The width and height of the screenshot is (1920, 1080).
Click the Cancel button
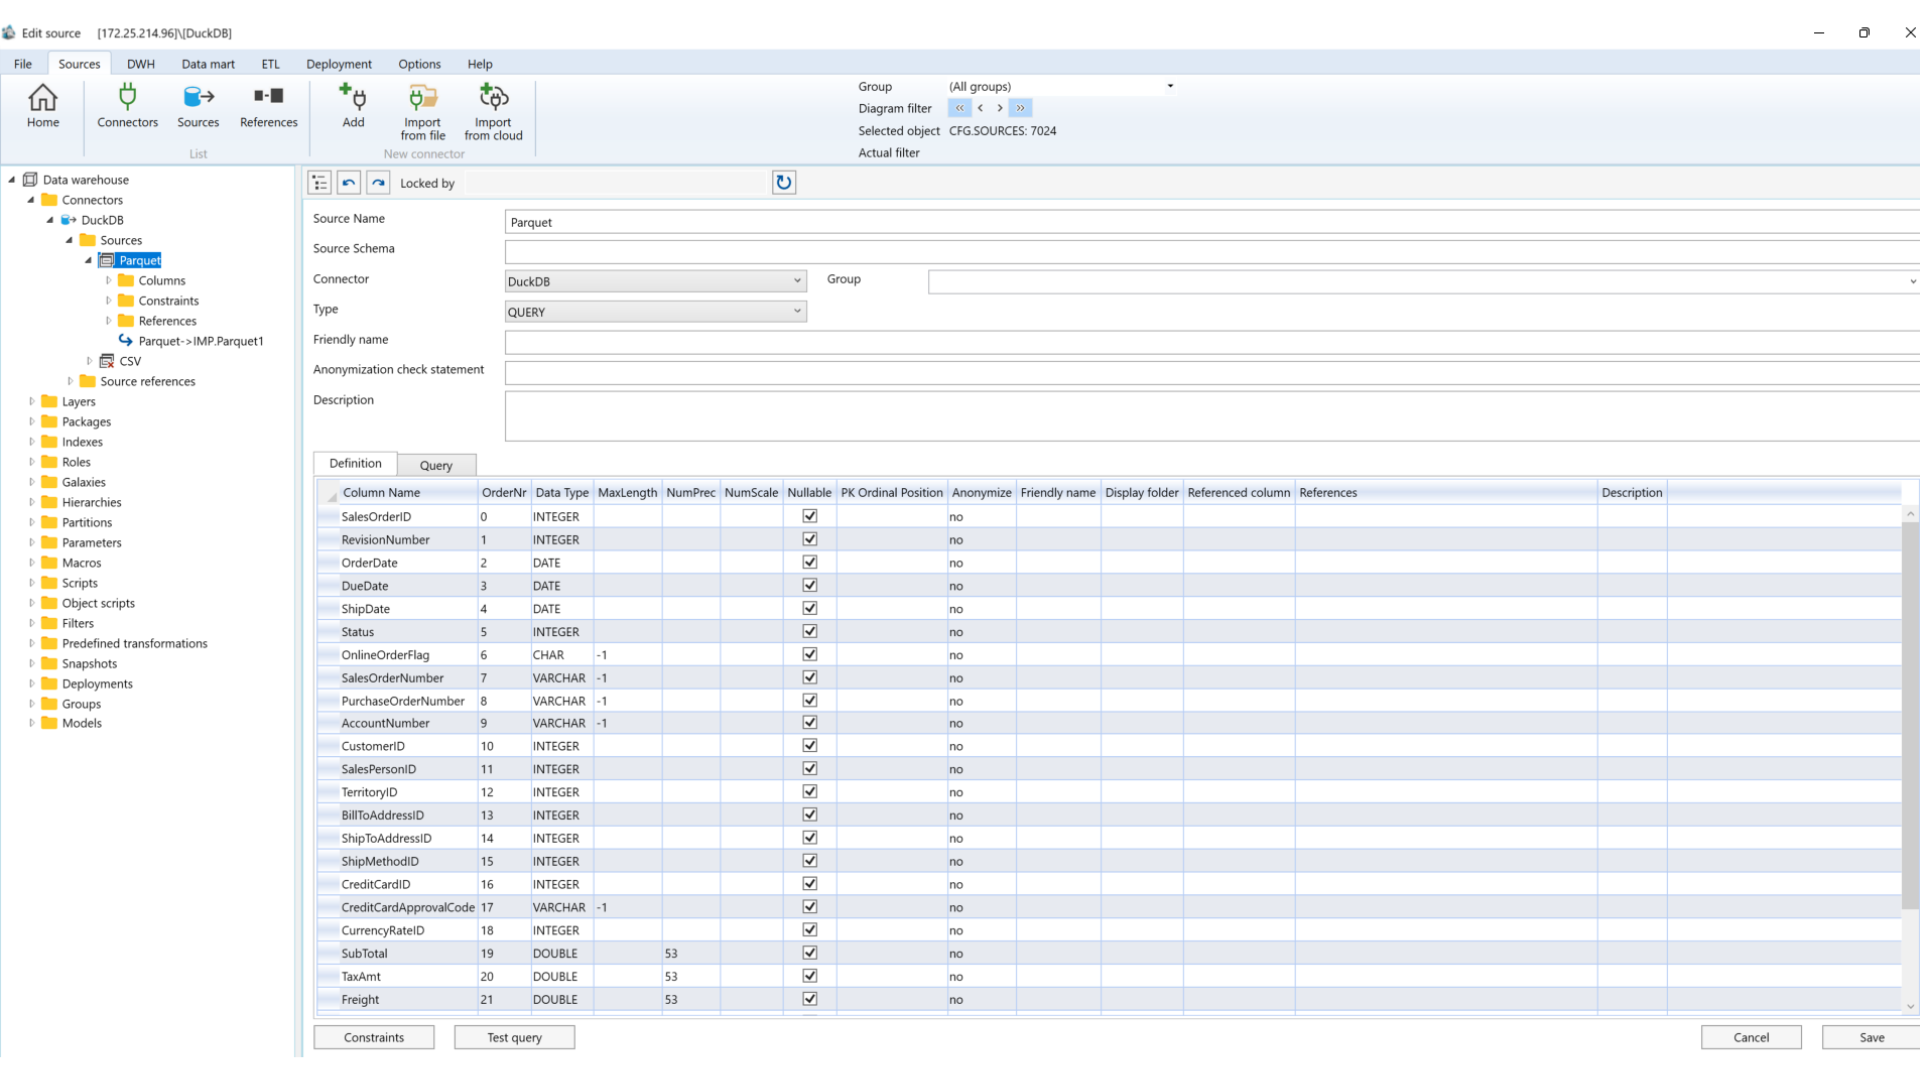click(x=1751, y=1037)
